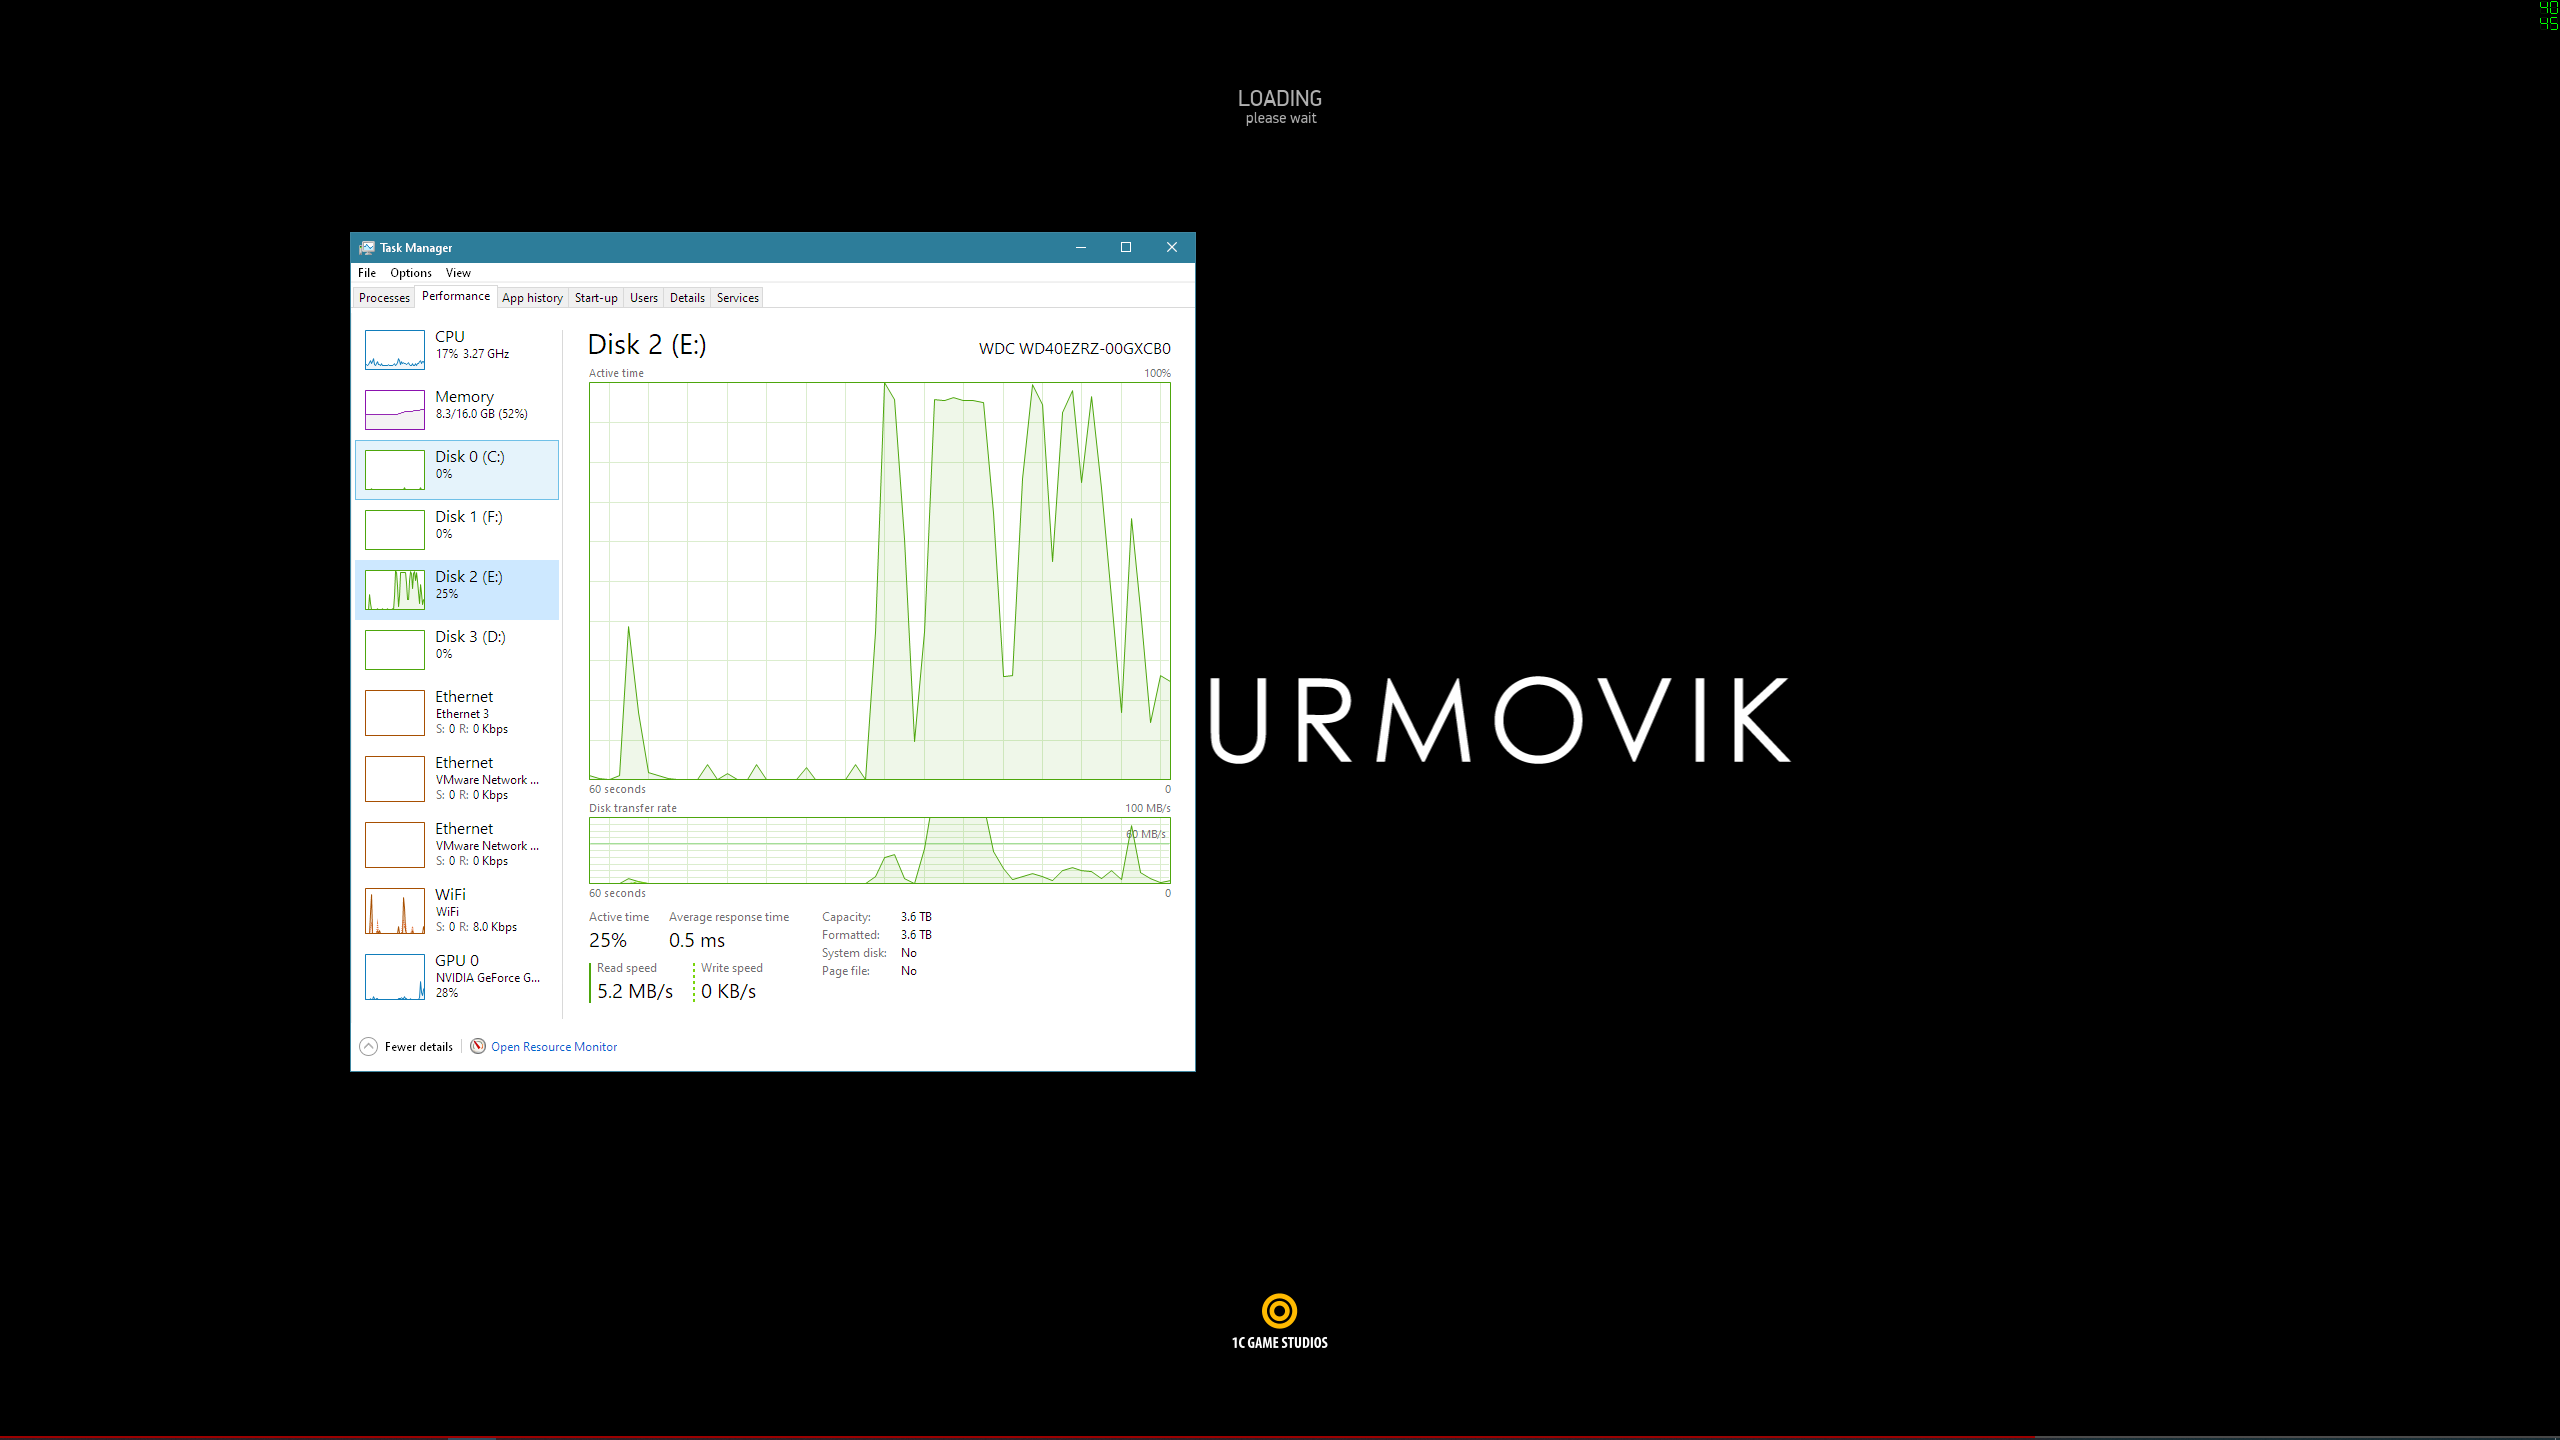Click the 0 KB/s Write speed value
Viewport: 2560px width, 1440px height.
(729, 991)
